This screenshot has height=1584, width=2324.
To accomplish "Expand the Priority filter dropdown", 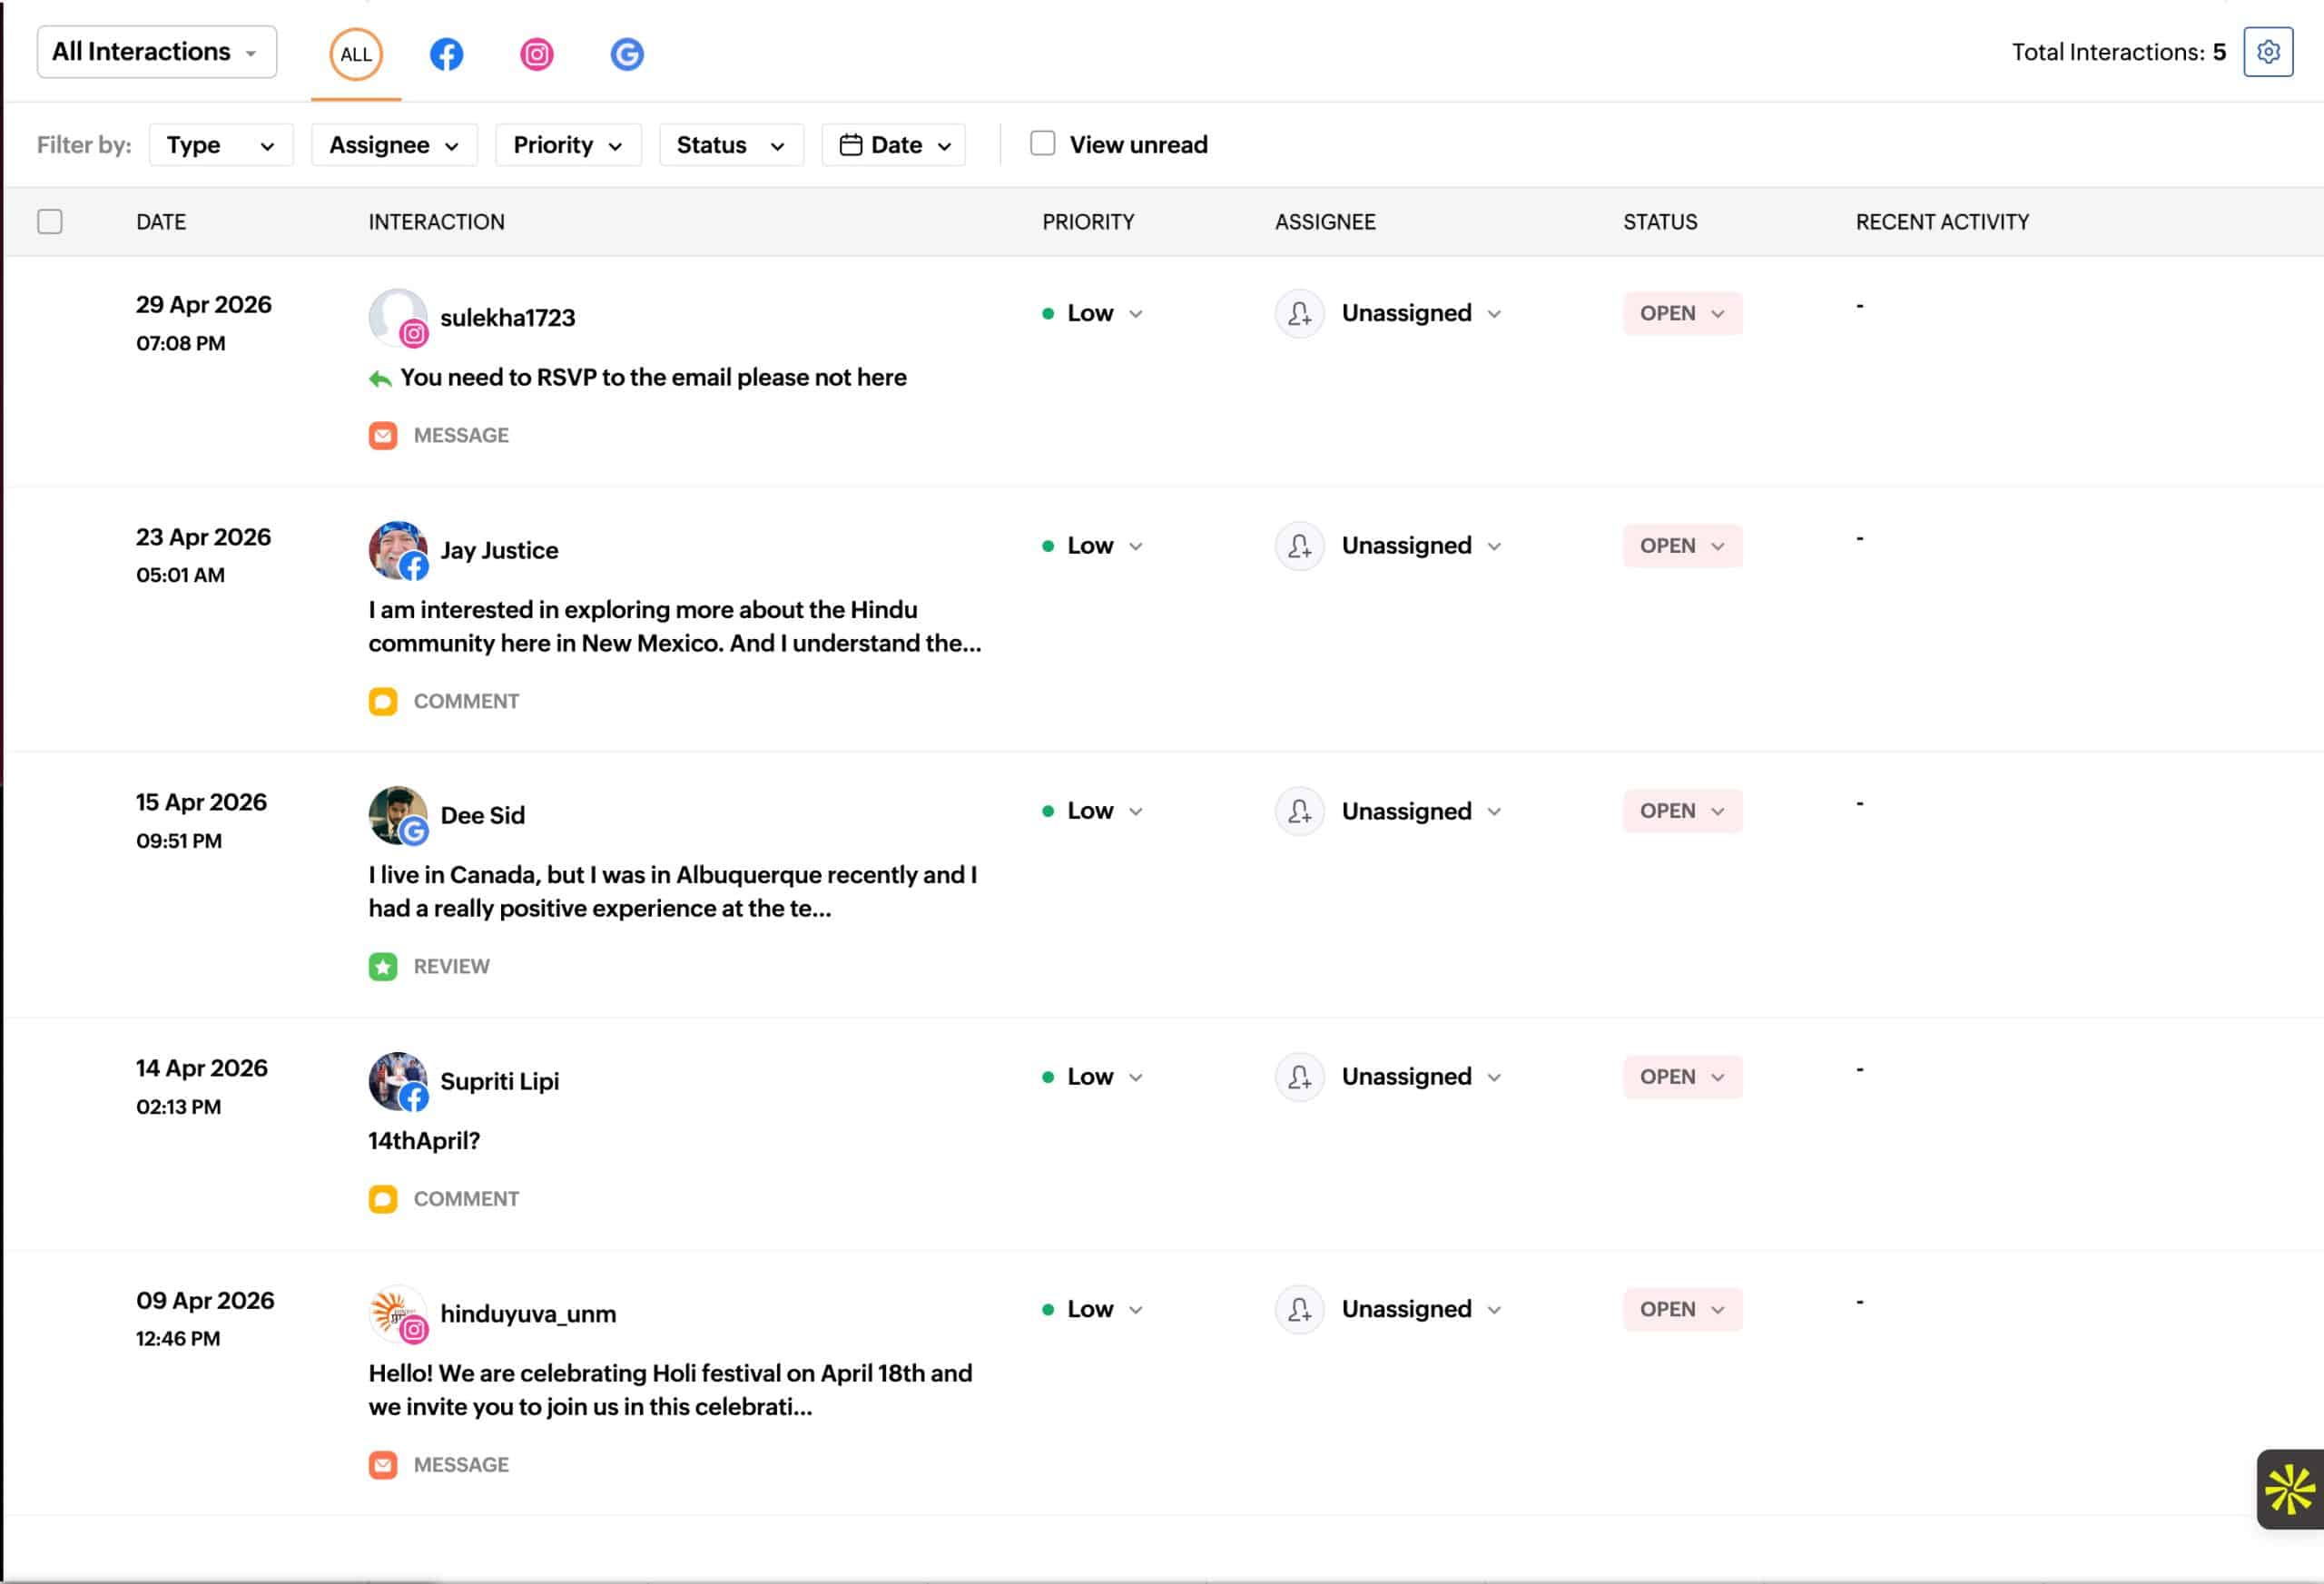I will point(568,145).
